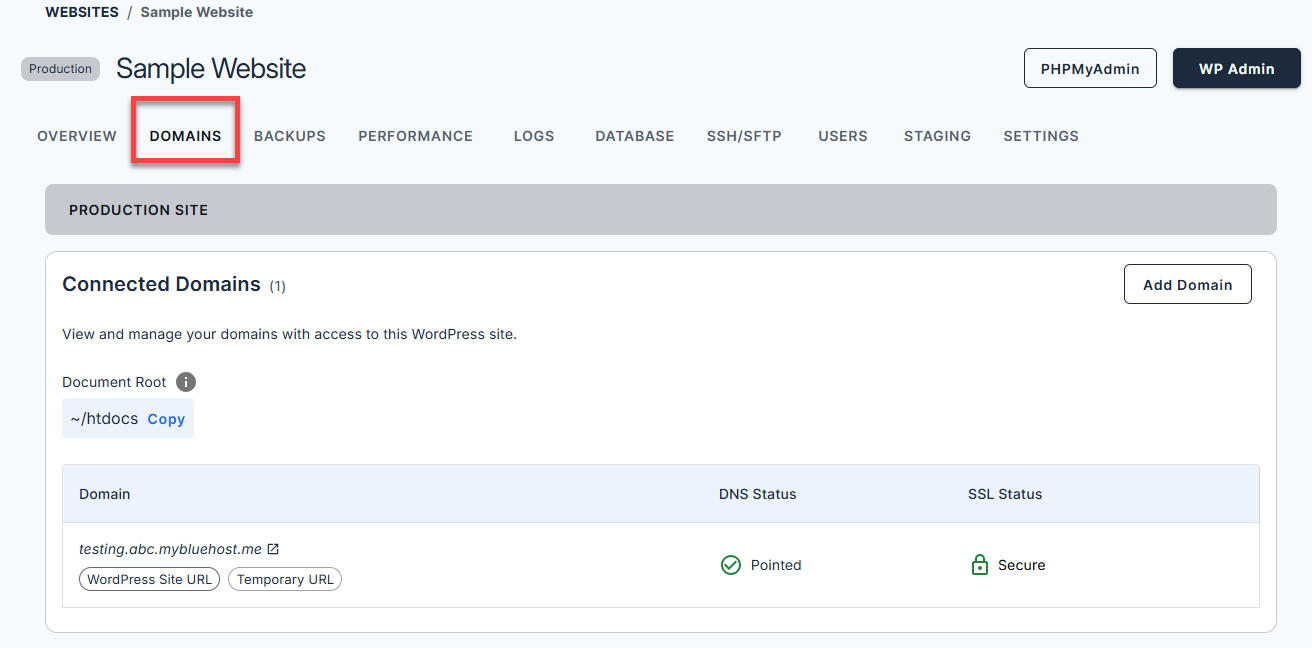Copy the ~/htdocs document root path
Screen dimensions: 1312x648
pyautogui.click(x=166, y=419)
